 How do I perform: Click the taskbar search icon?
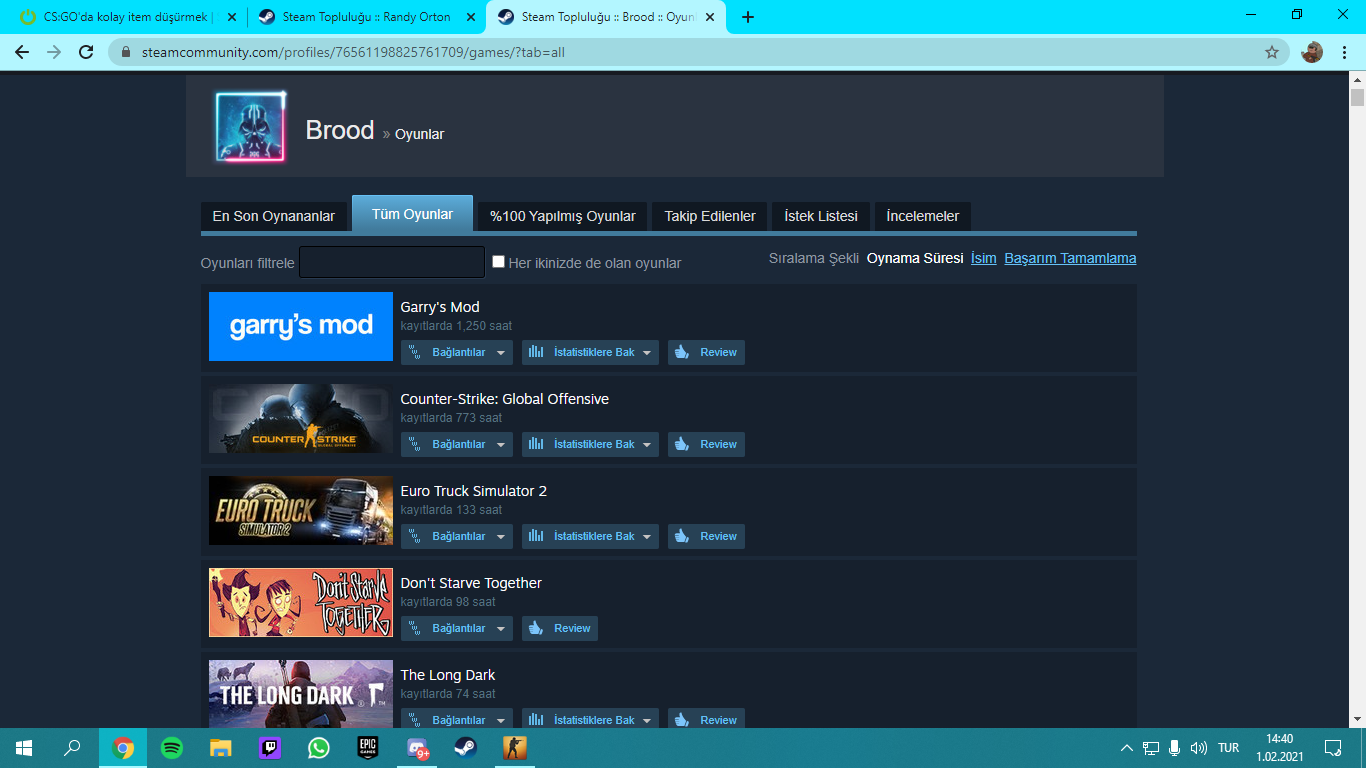72,748
